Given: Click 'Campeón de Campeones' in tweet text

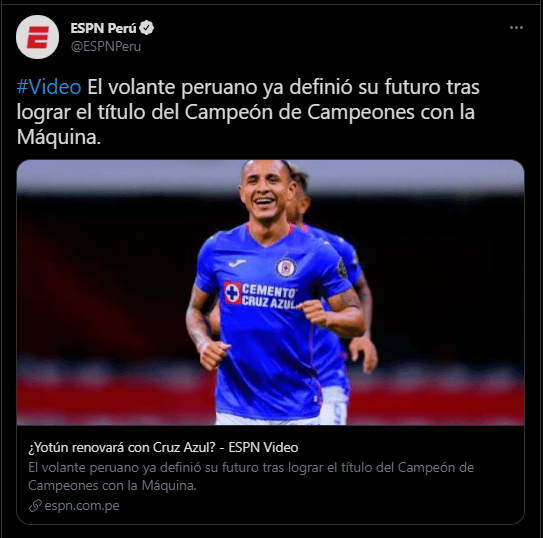Looking at the screenshot, I should click(300, 112).
